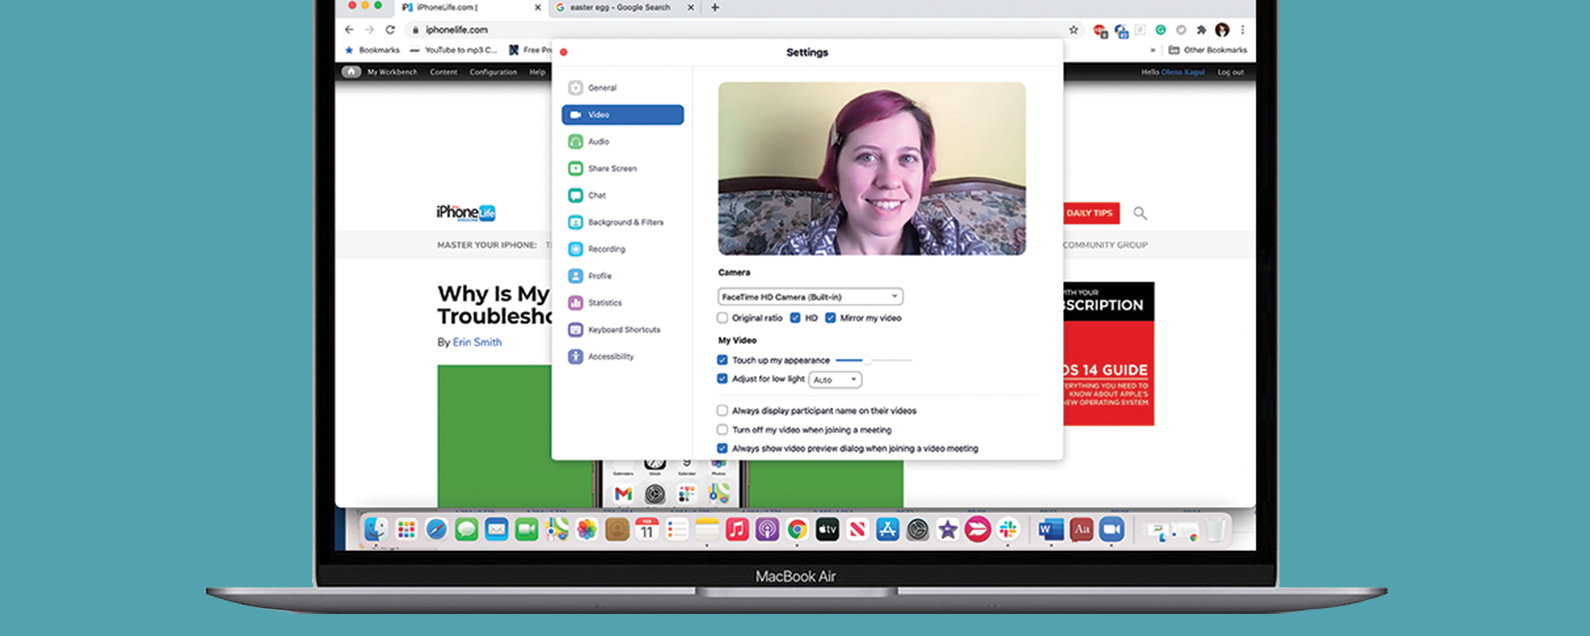
Task: Click the Daily Tips button
Action: pos(1089,213)
